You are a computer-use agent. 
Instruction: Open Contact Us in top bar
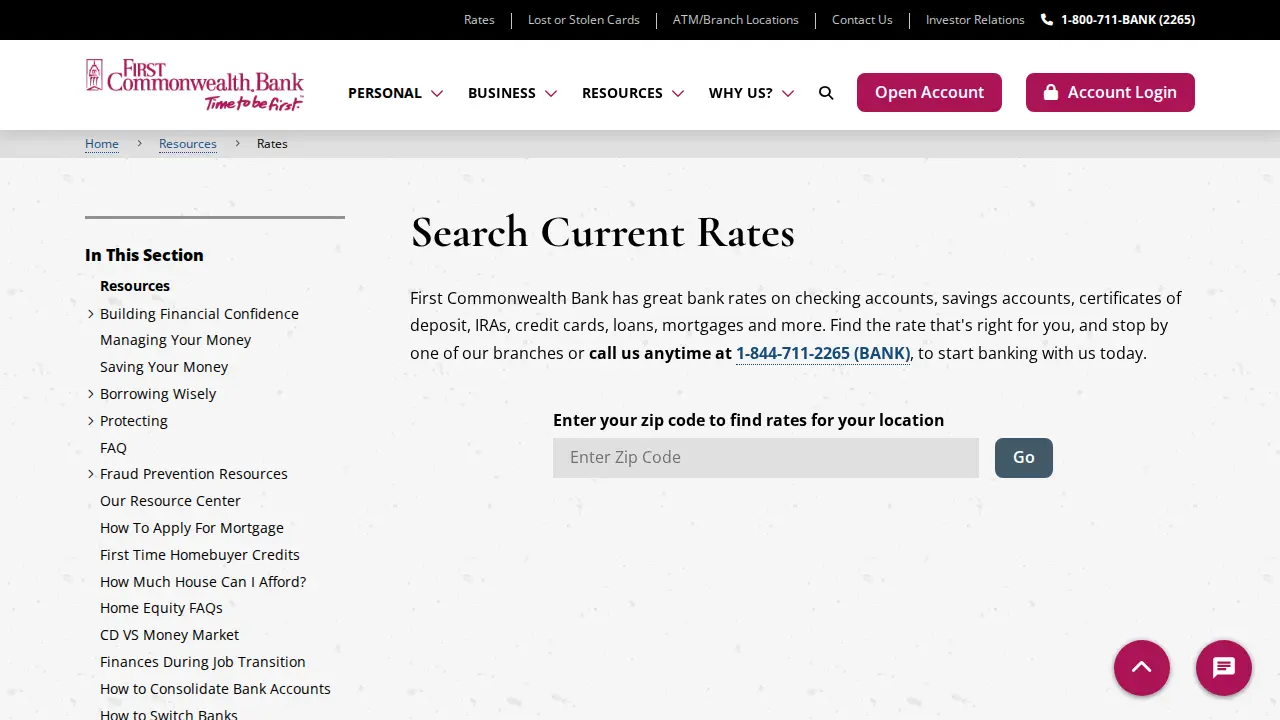click(x=862, y=20)
